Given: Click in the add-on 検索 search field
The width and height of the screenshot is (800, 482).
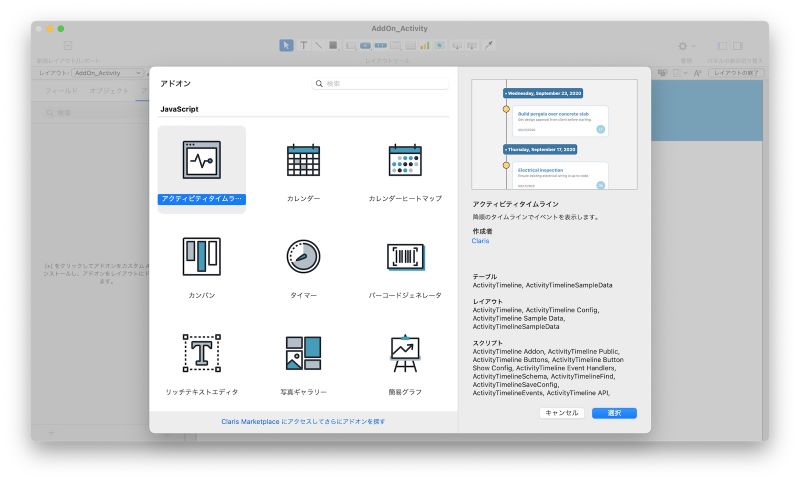Looking at the screenshot, I should click(x=381, y=84).
